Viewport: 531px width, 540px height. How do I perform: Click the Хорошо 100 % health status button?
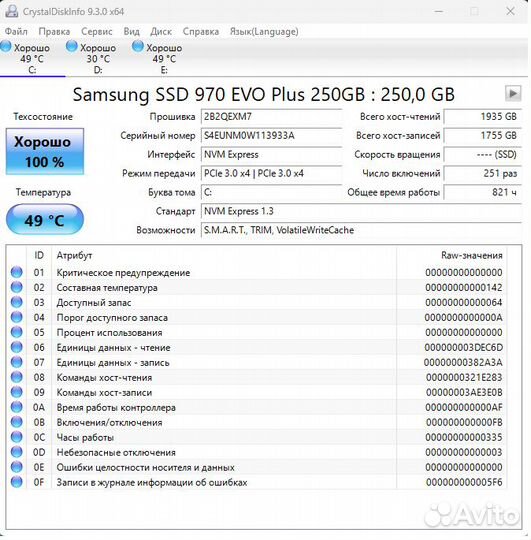click(45, 152)
